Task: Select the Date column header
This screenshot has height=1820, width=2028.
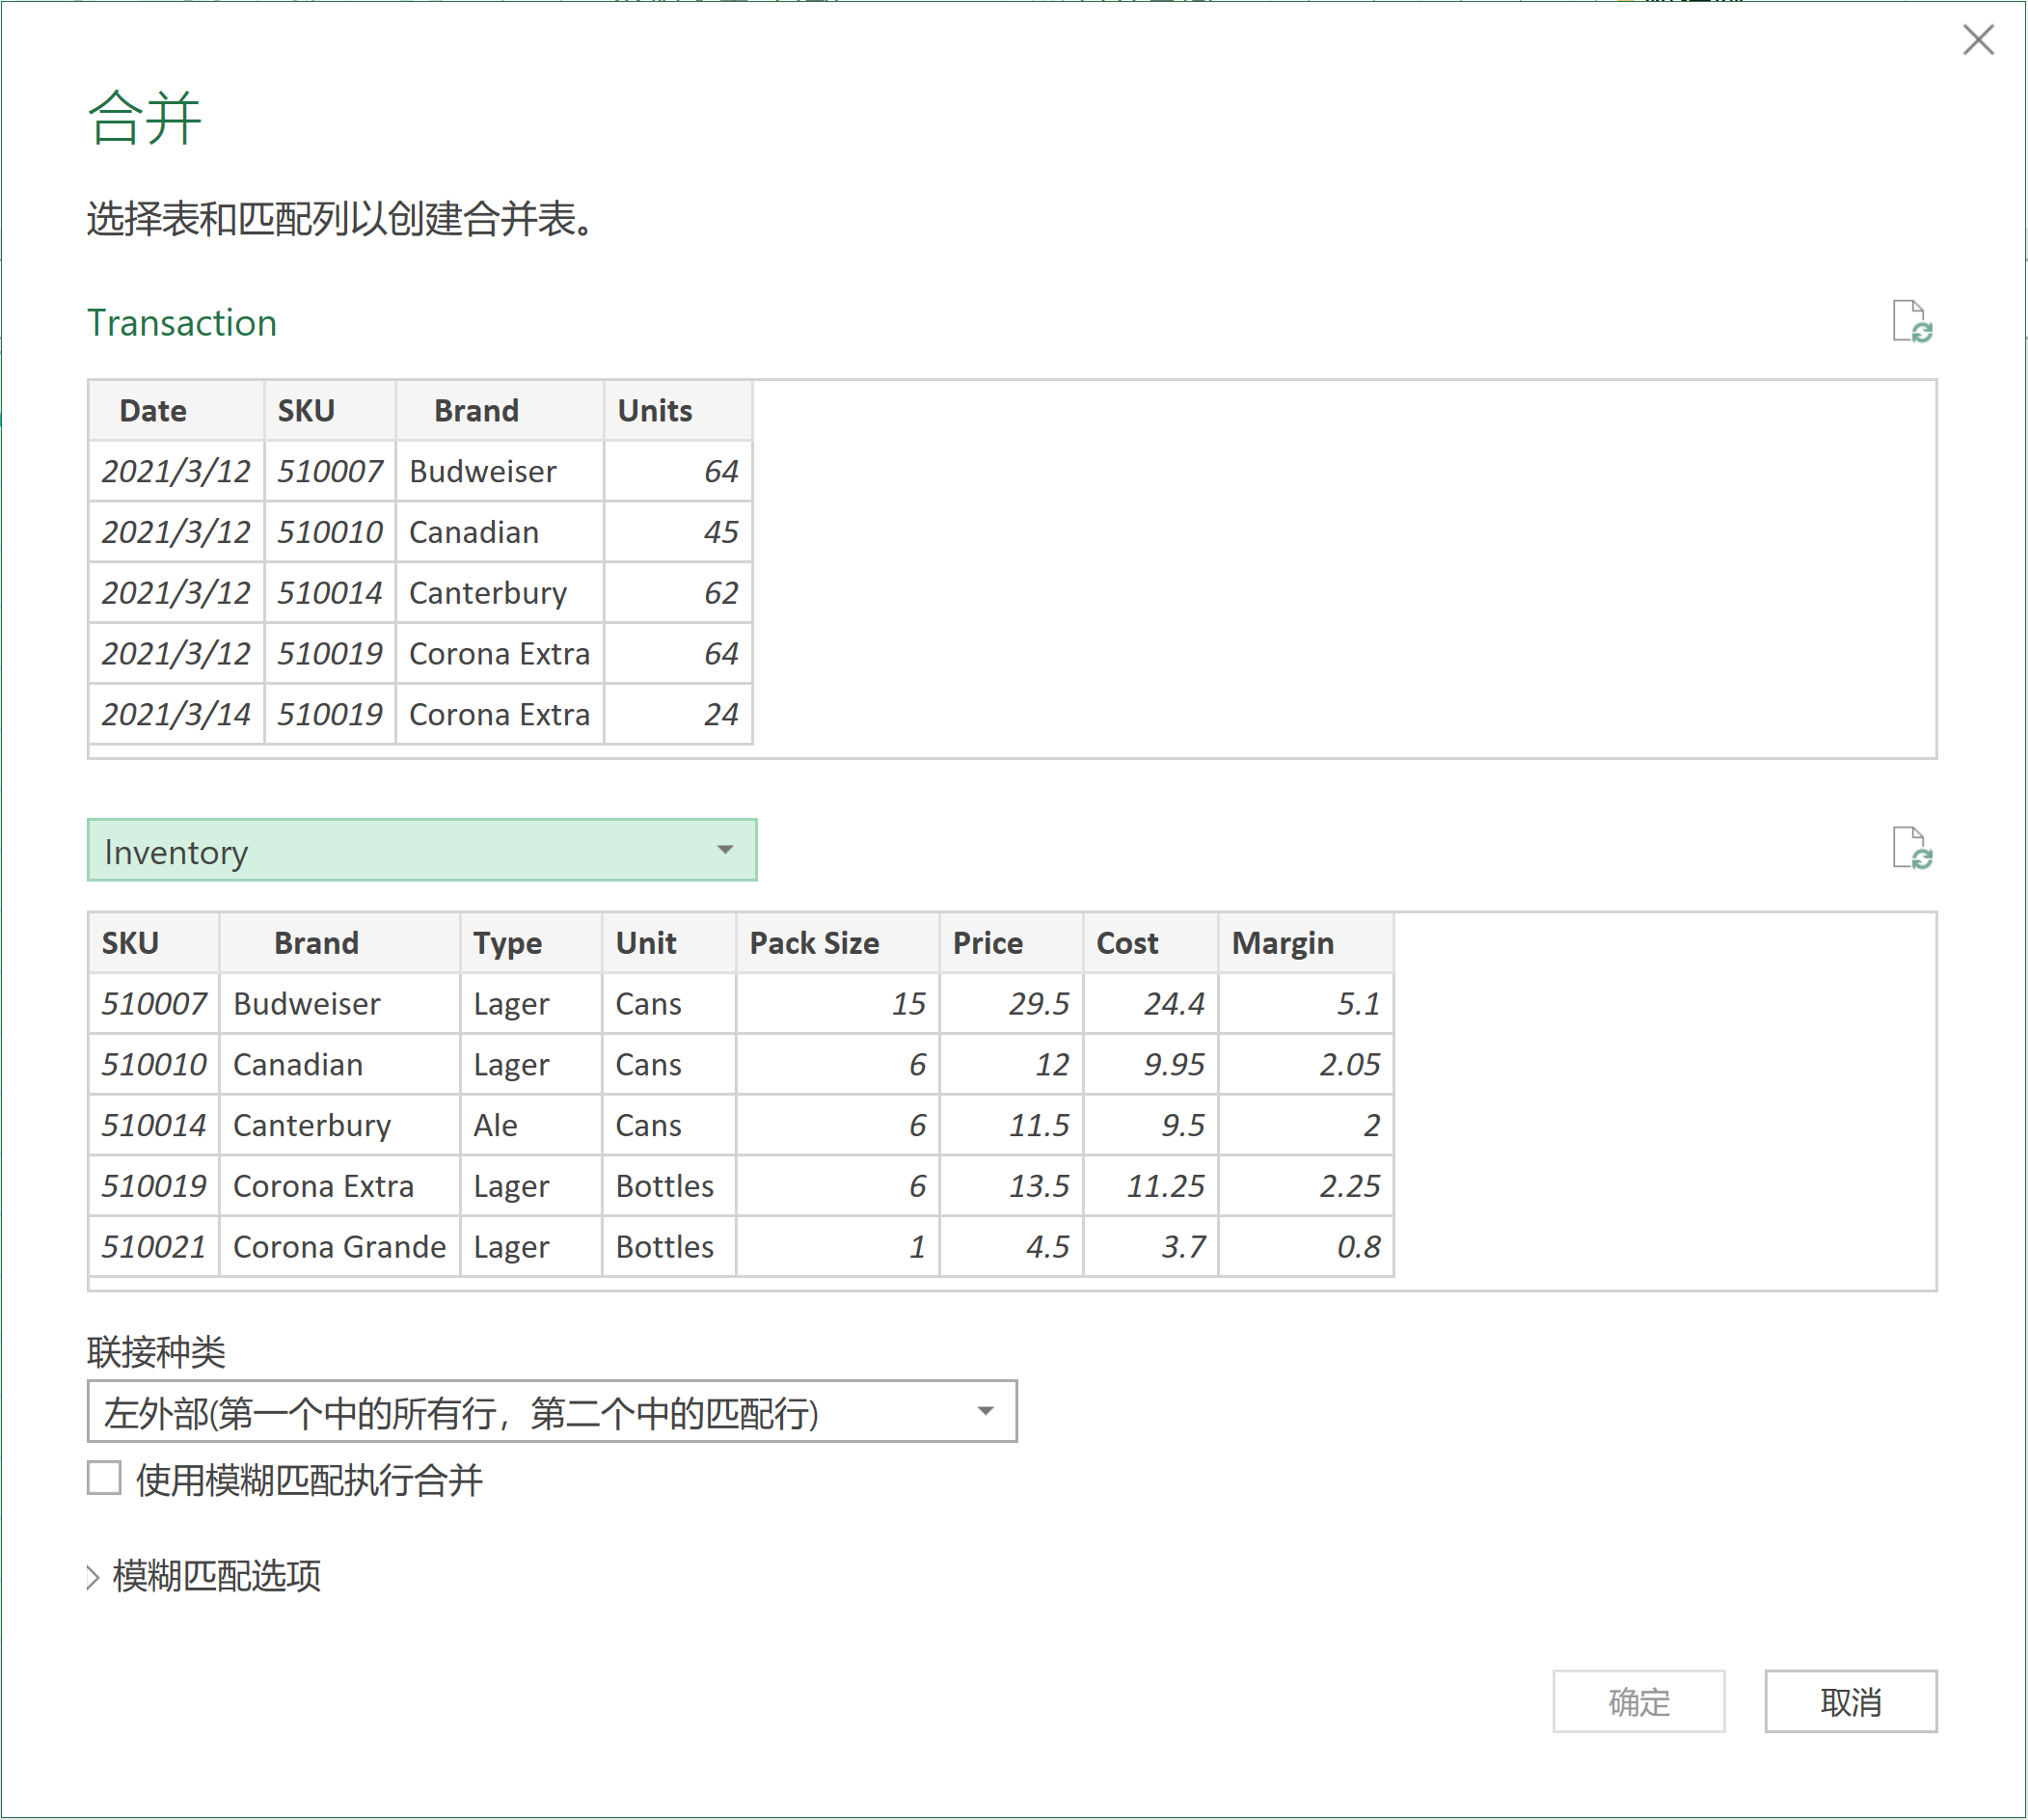Action: 153,411
